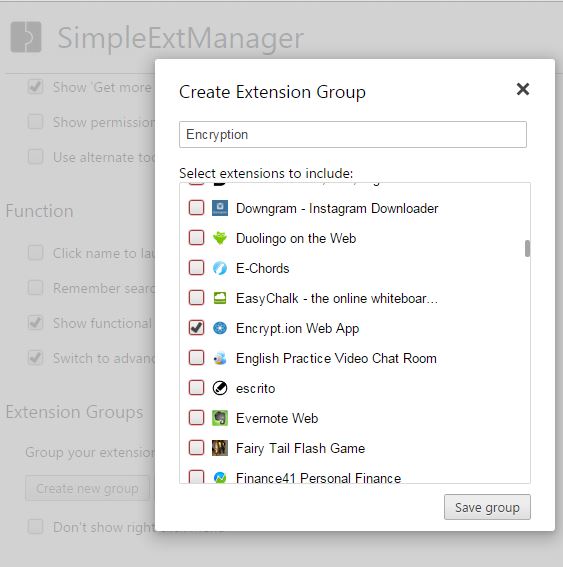Image resolution: width=563 pixels, height=567 pixels.
Task: Click the Encrypt.ion Web App icon
Action: (220, 328)
